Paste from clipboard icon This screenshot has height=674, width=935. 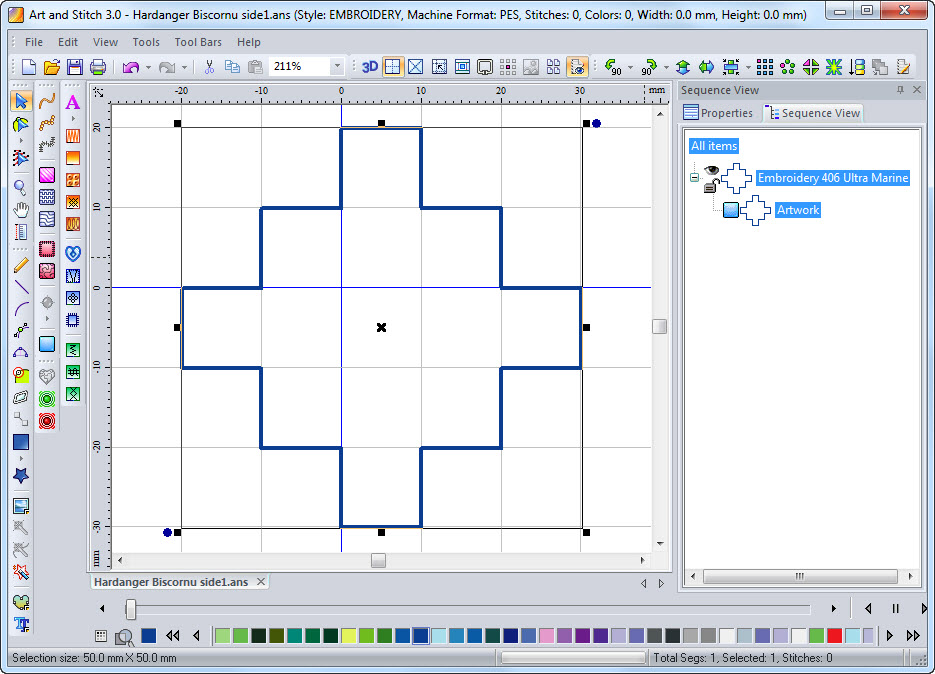[x=255, y=67]
